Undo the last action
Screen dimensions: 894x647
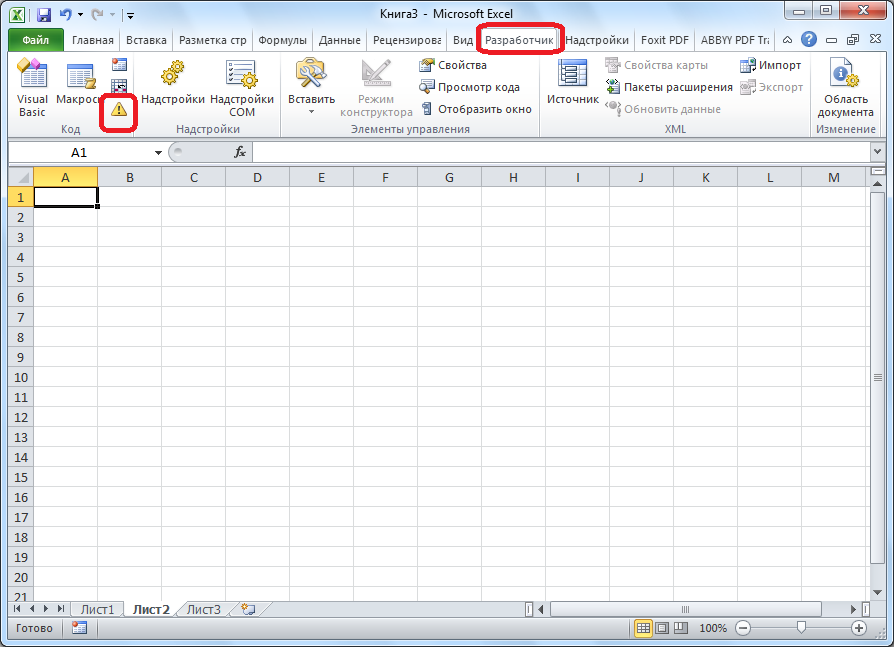click(66, 14)
